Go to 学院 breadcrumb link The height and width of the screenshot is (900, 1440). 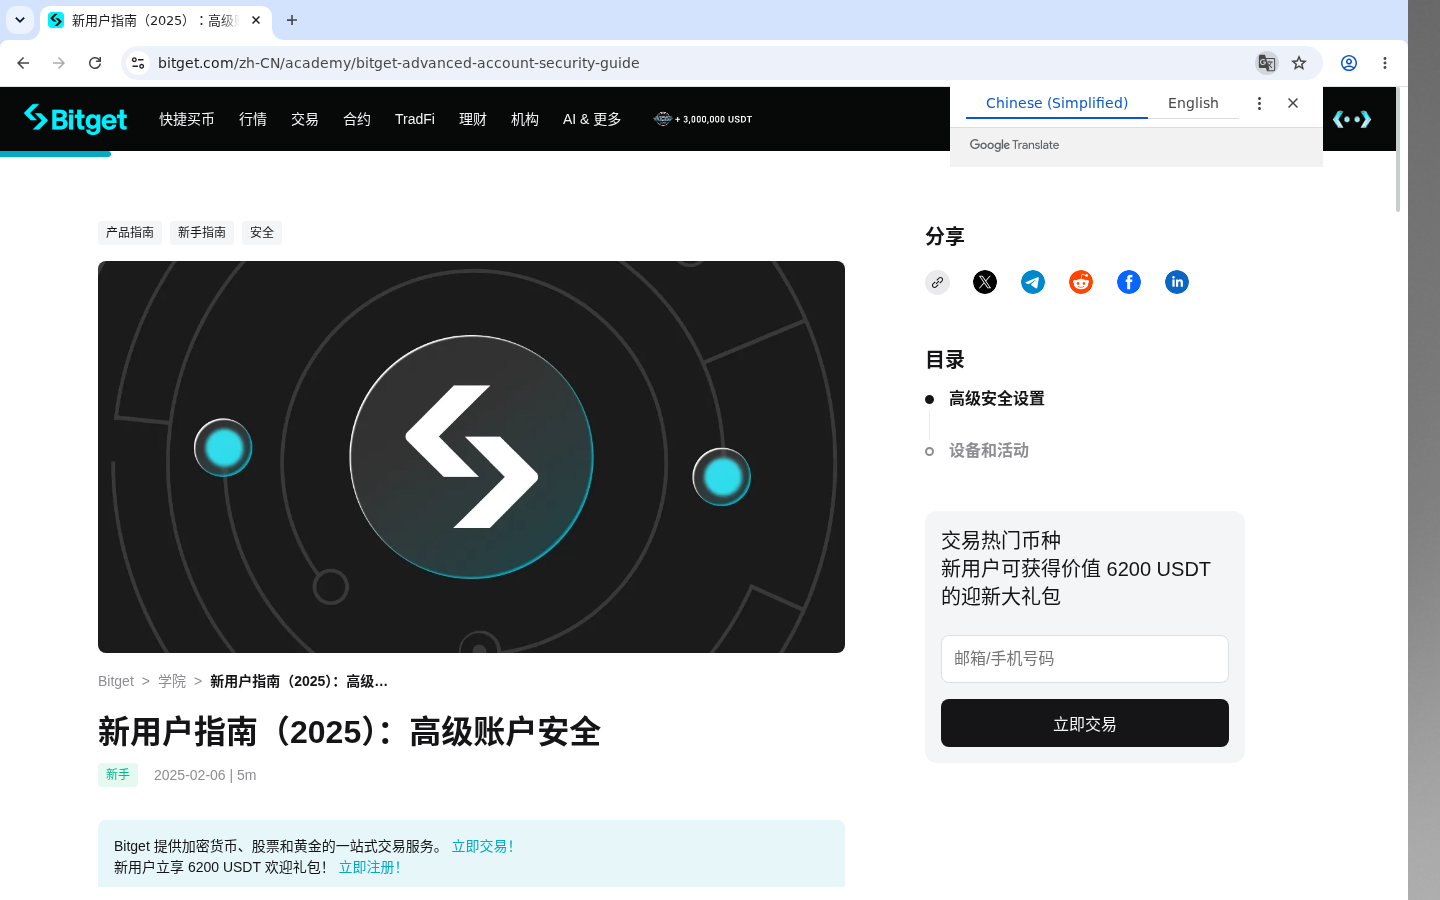(x=172, y=681)
